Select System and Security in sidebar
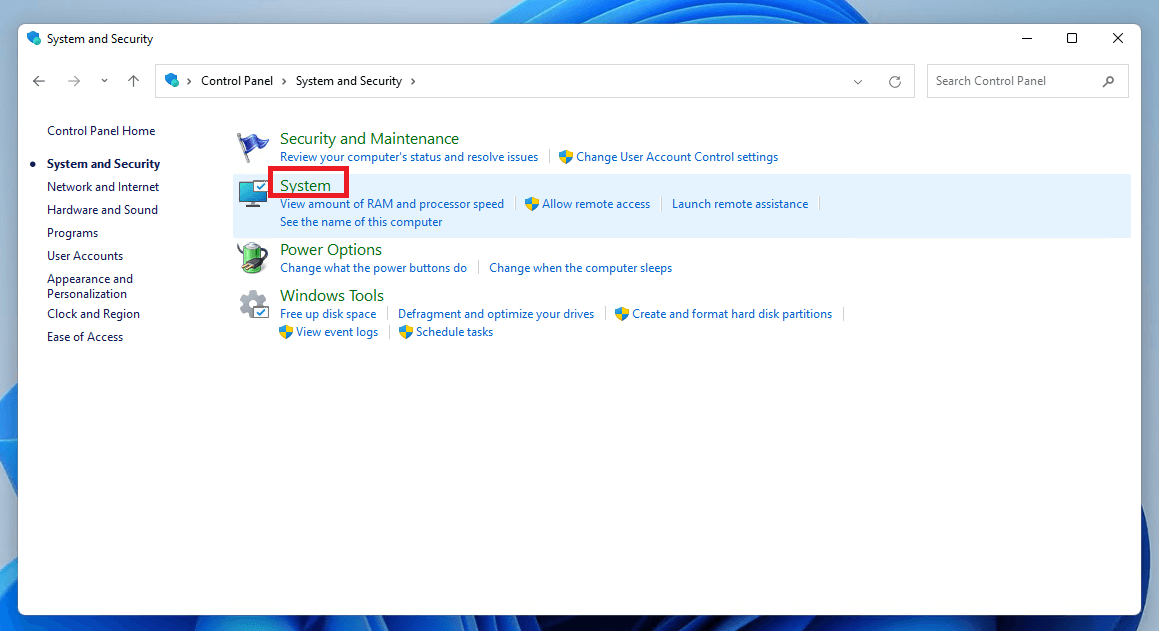 pyautogui.click(x=103, y=164)
